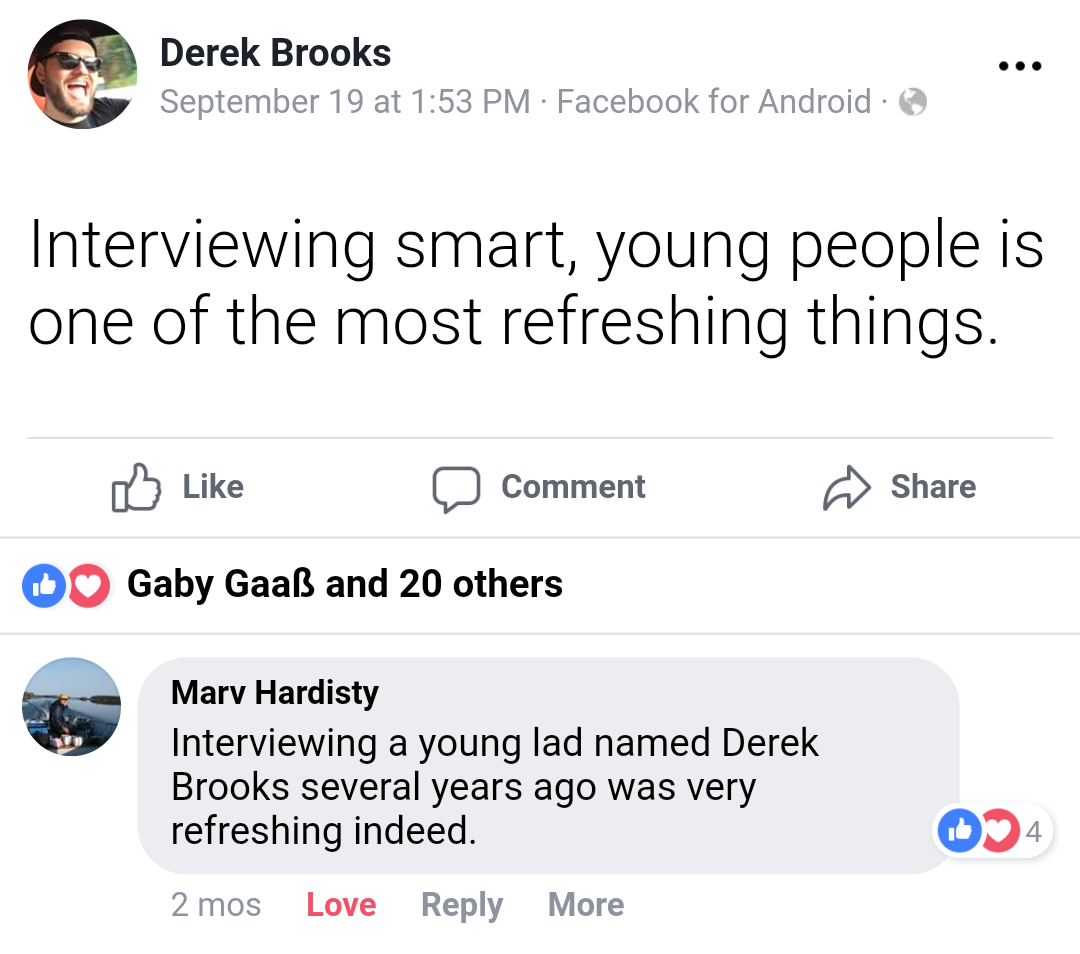
Task: Open the September 19 at 1:53 PM timestamp
Action: [345, 102]
